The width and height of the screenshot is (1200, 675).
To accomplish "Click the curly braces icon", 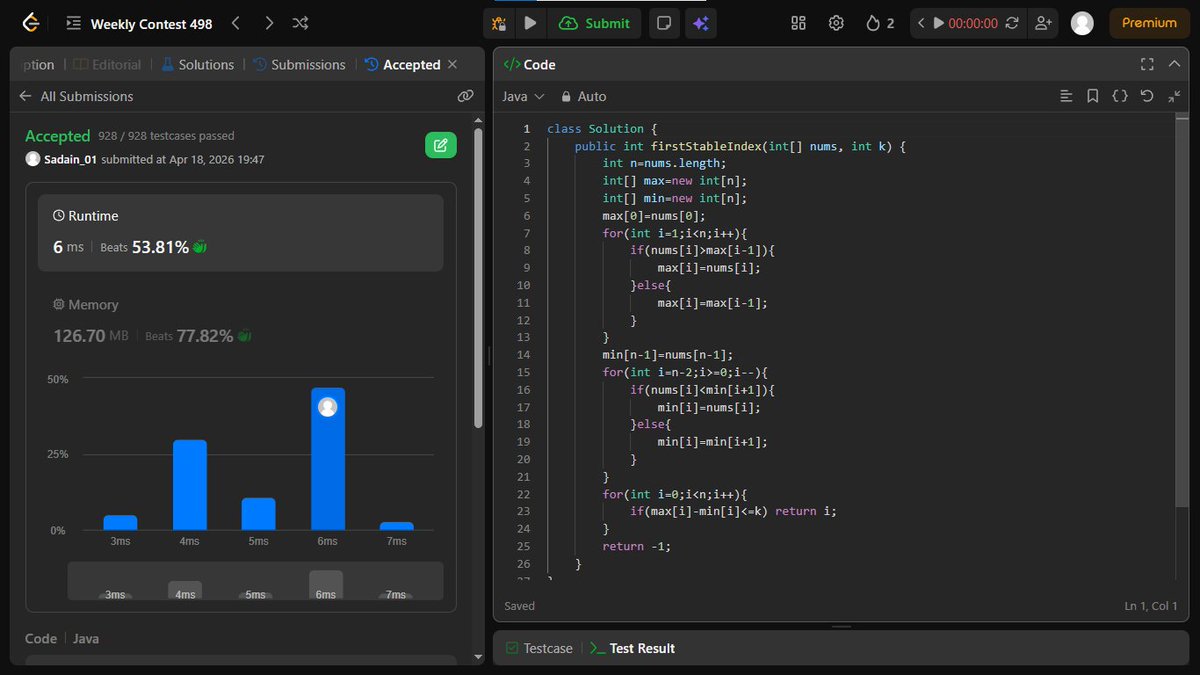I will 1120,96.
